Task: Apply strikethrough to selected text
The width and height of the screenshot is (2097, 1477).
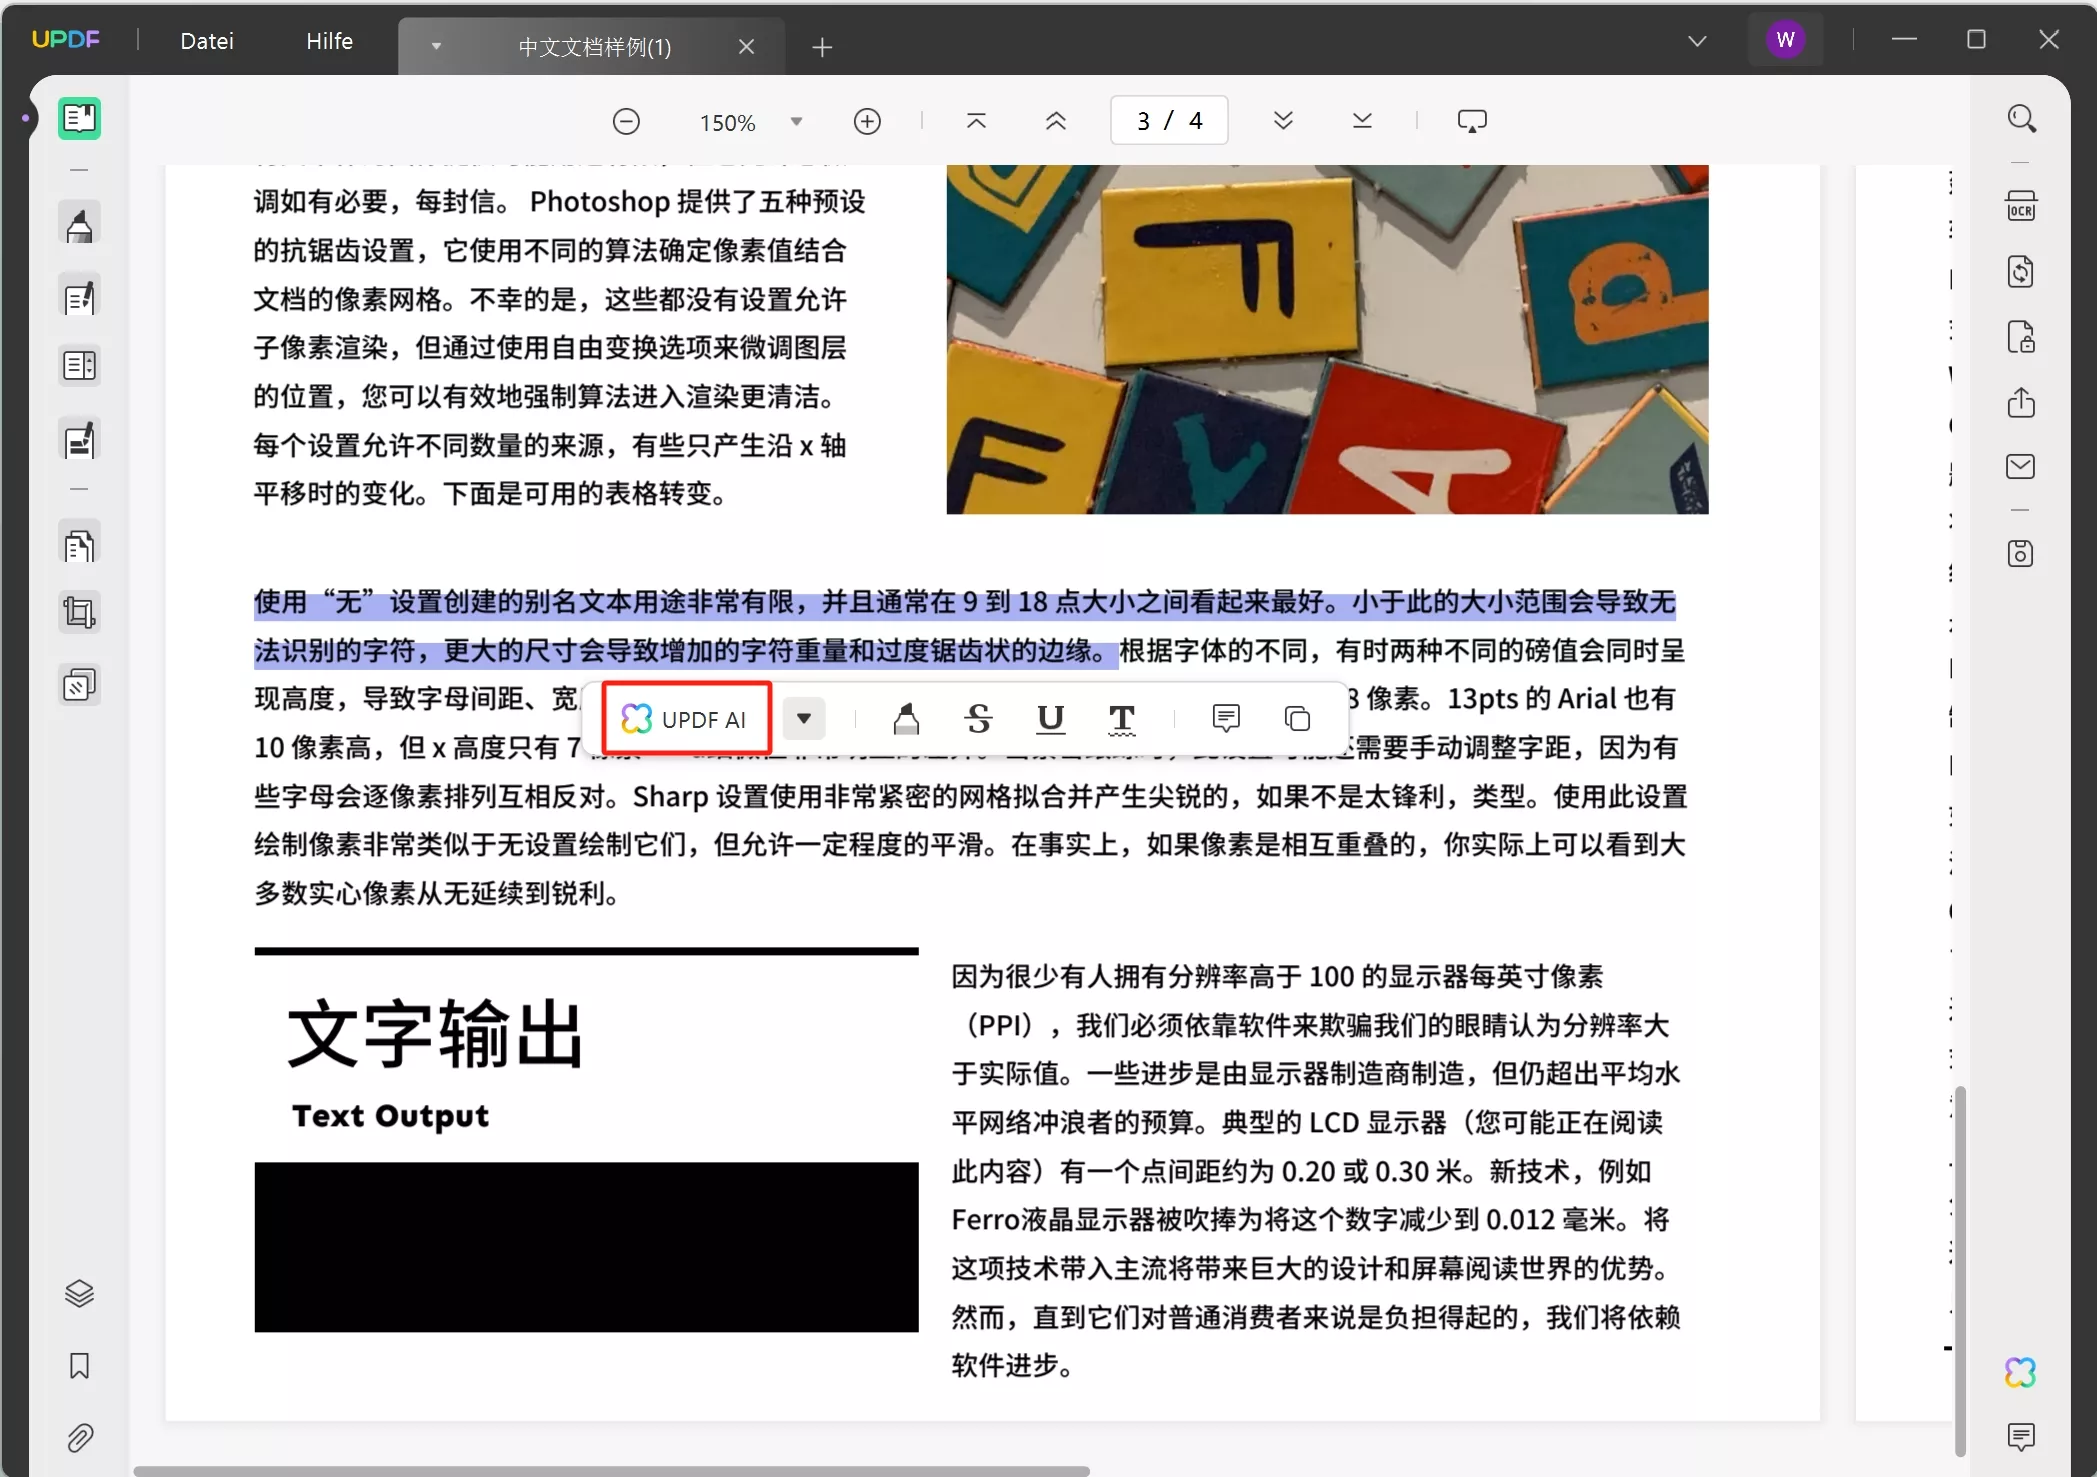Action: click(978, 719)
